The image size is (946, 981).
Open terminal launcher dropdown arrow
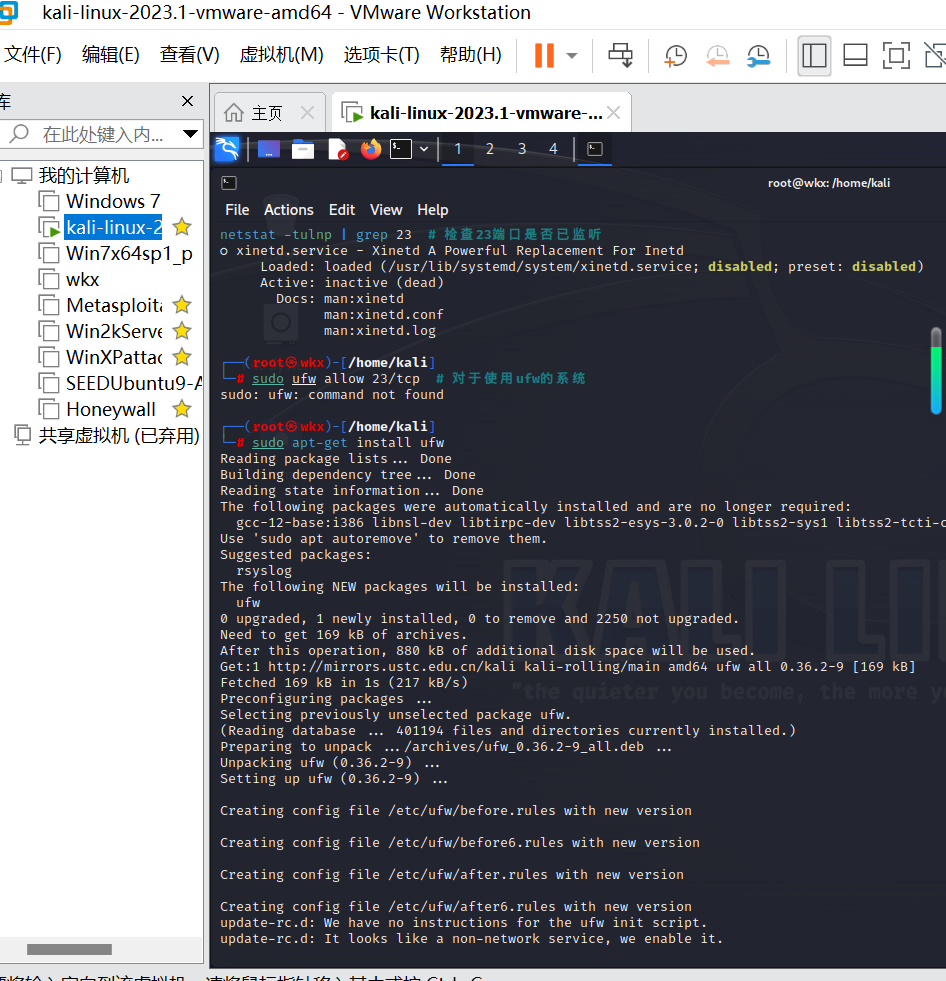[x=424, y=149]
